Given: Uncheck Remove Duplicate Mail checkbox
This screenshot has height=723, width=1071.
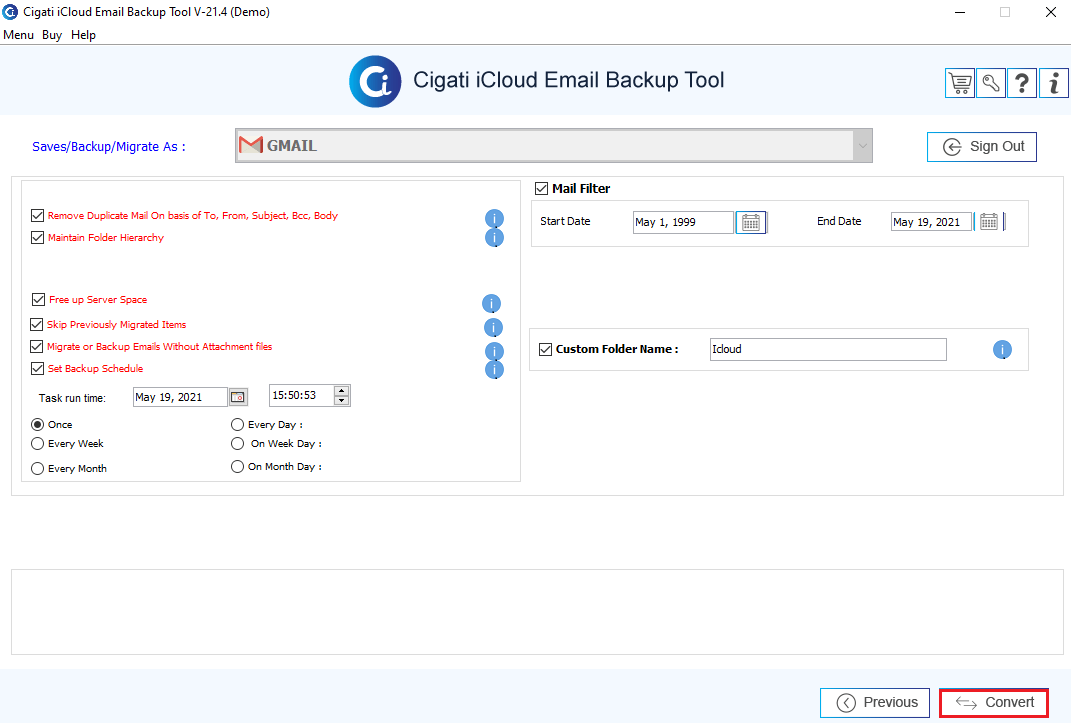Looking at the screenshot, I should 38,216.
